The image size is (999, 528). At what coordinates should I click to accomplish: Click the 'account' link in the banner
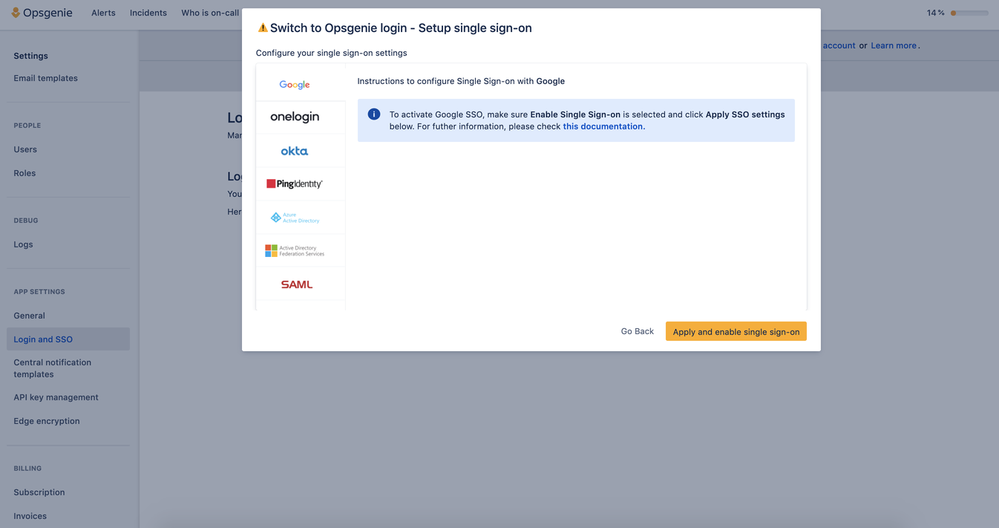(838, 45)
